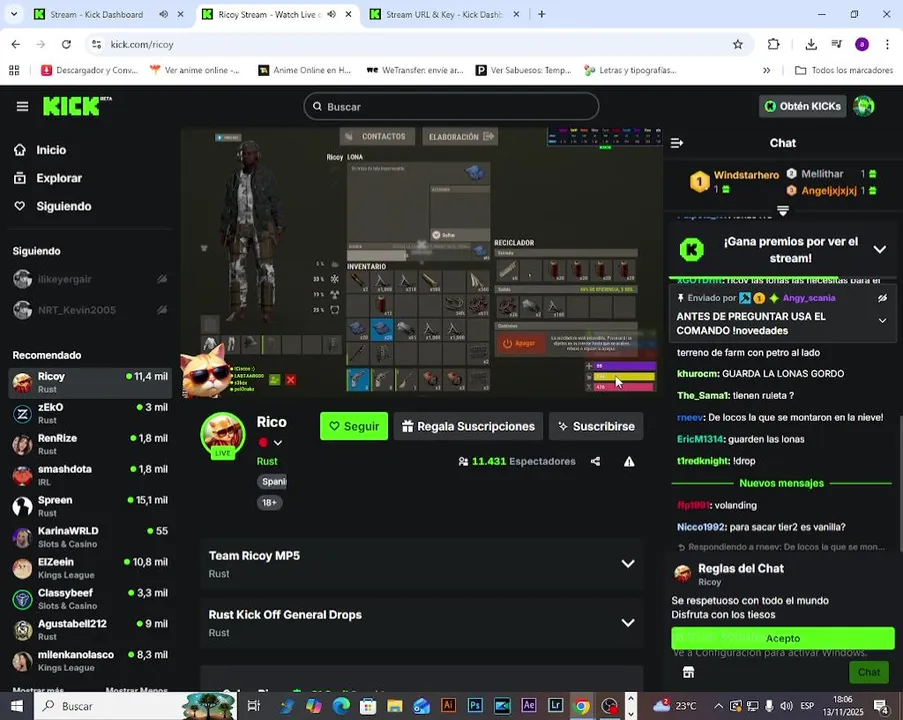Open the apps grid in bookmarks bar
This screenshot has width=903, height=720.
pyautogui.click(x=14, y=70)
